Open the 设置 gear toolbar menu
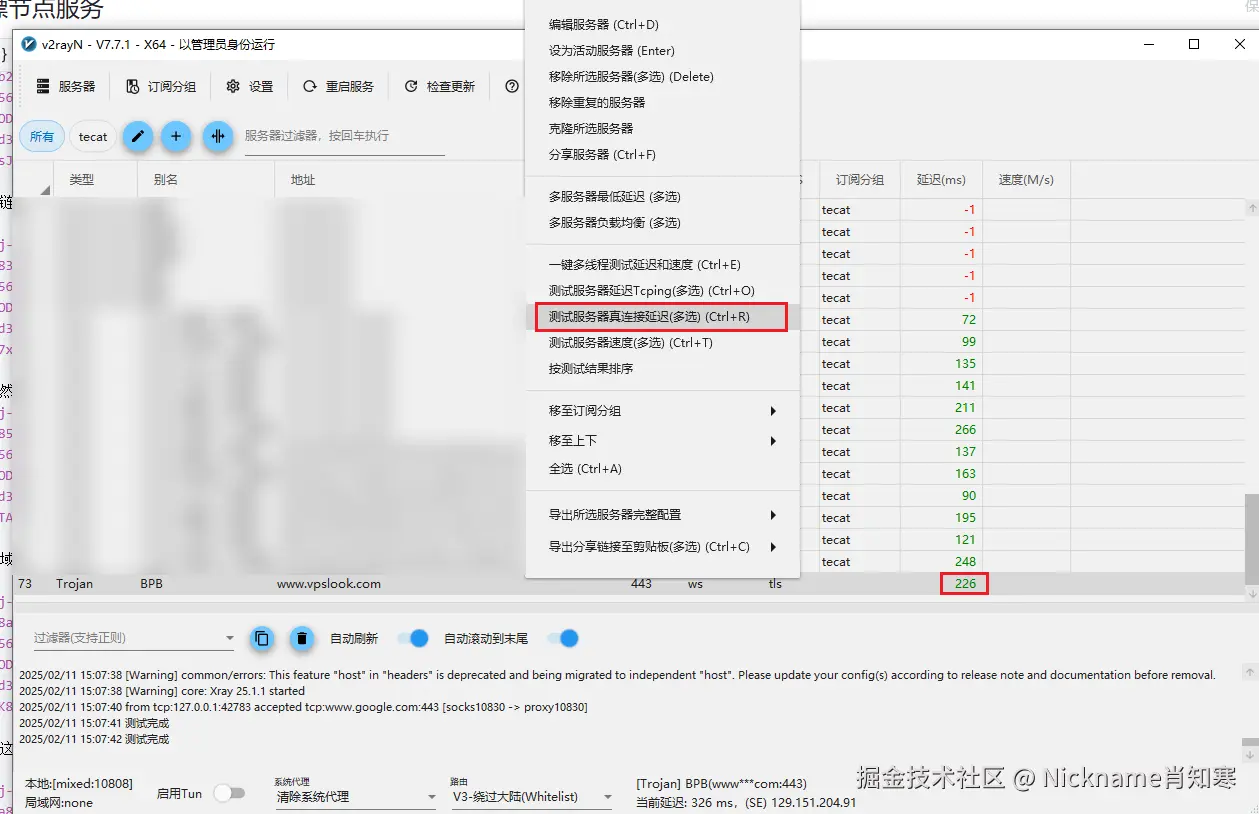 point(249,87)
